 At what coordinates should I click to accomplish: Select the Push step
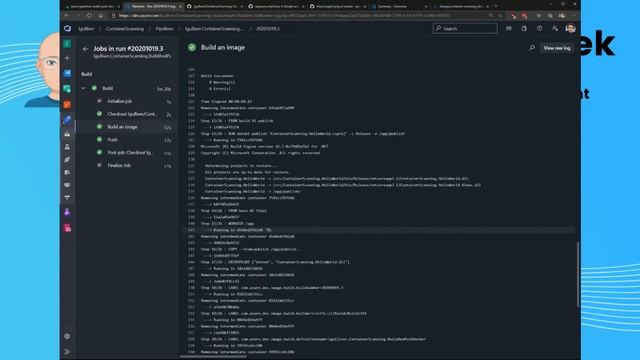[x=127, y=140]
